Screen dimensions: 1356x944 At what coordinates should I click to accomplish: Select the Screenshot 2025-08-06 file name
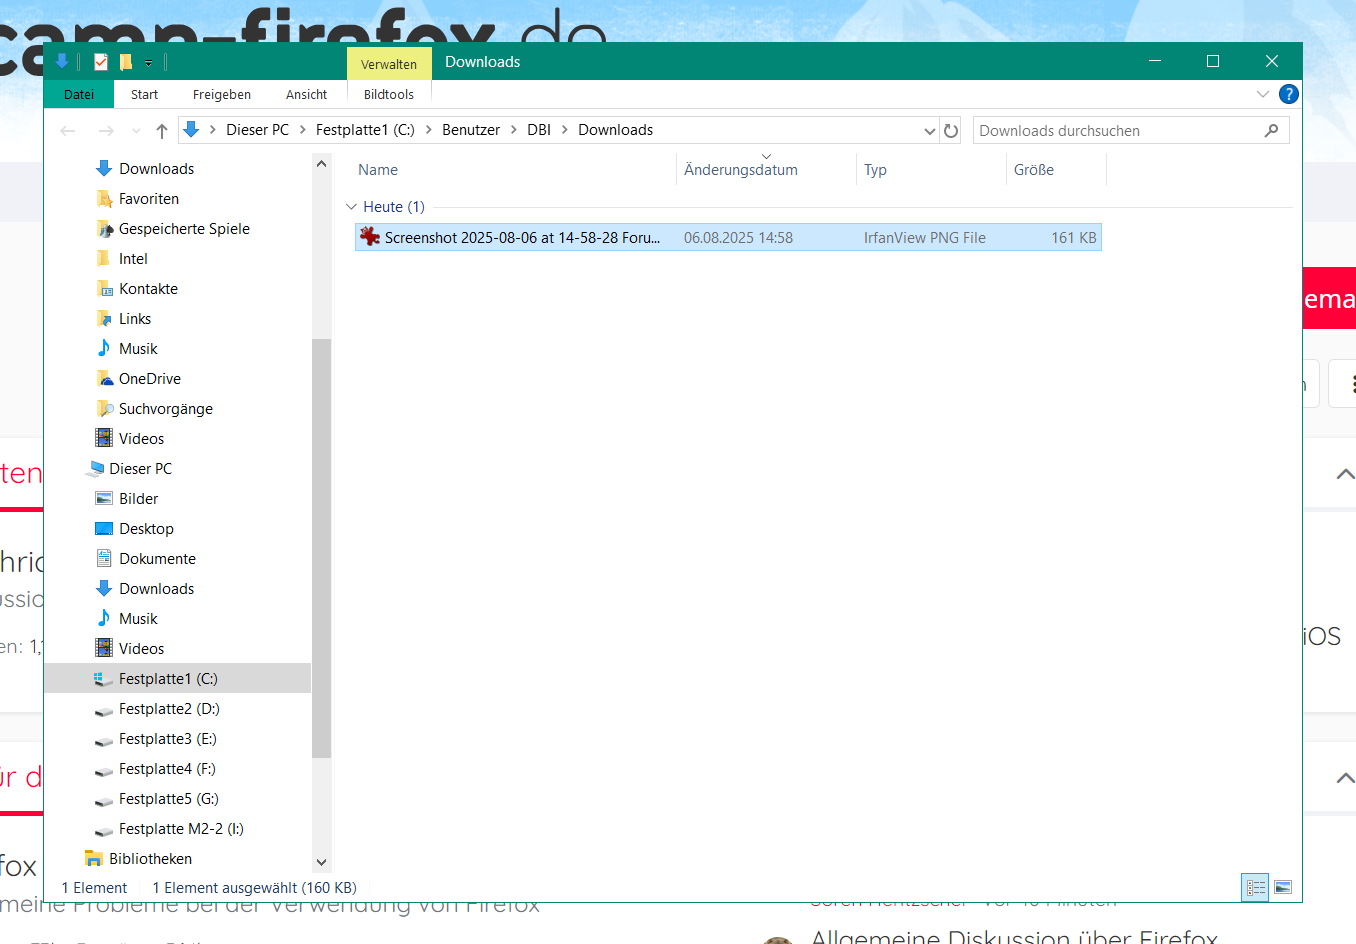(x=522, y=238)
